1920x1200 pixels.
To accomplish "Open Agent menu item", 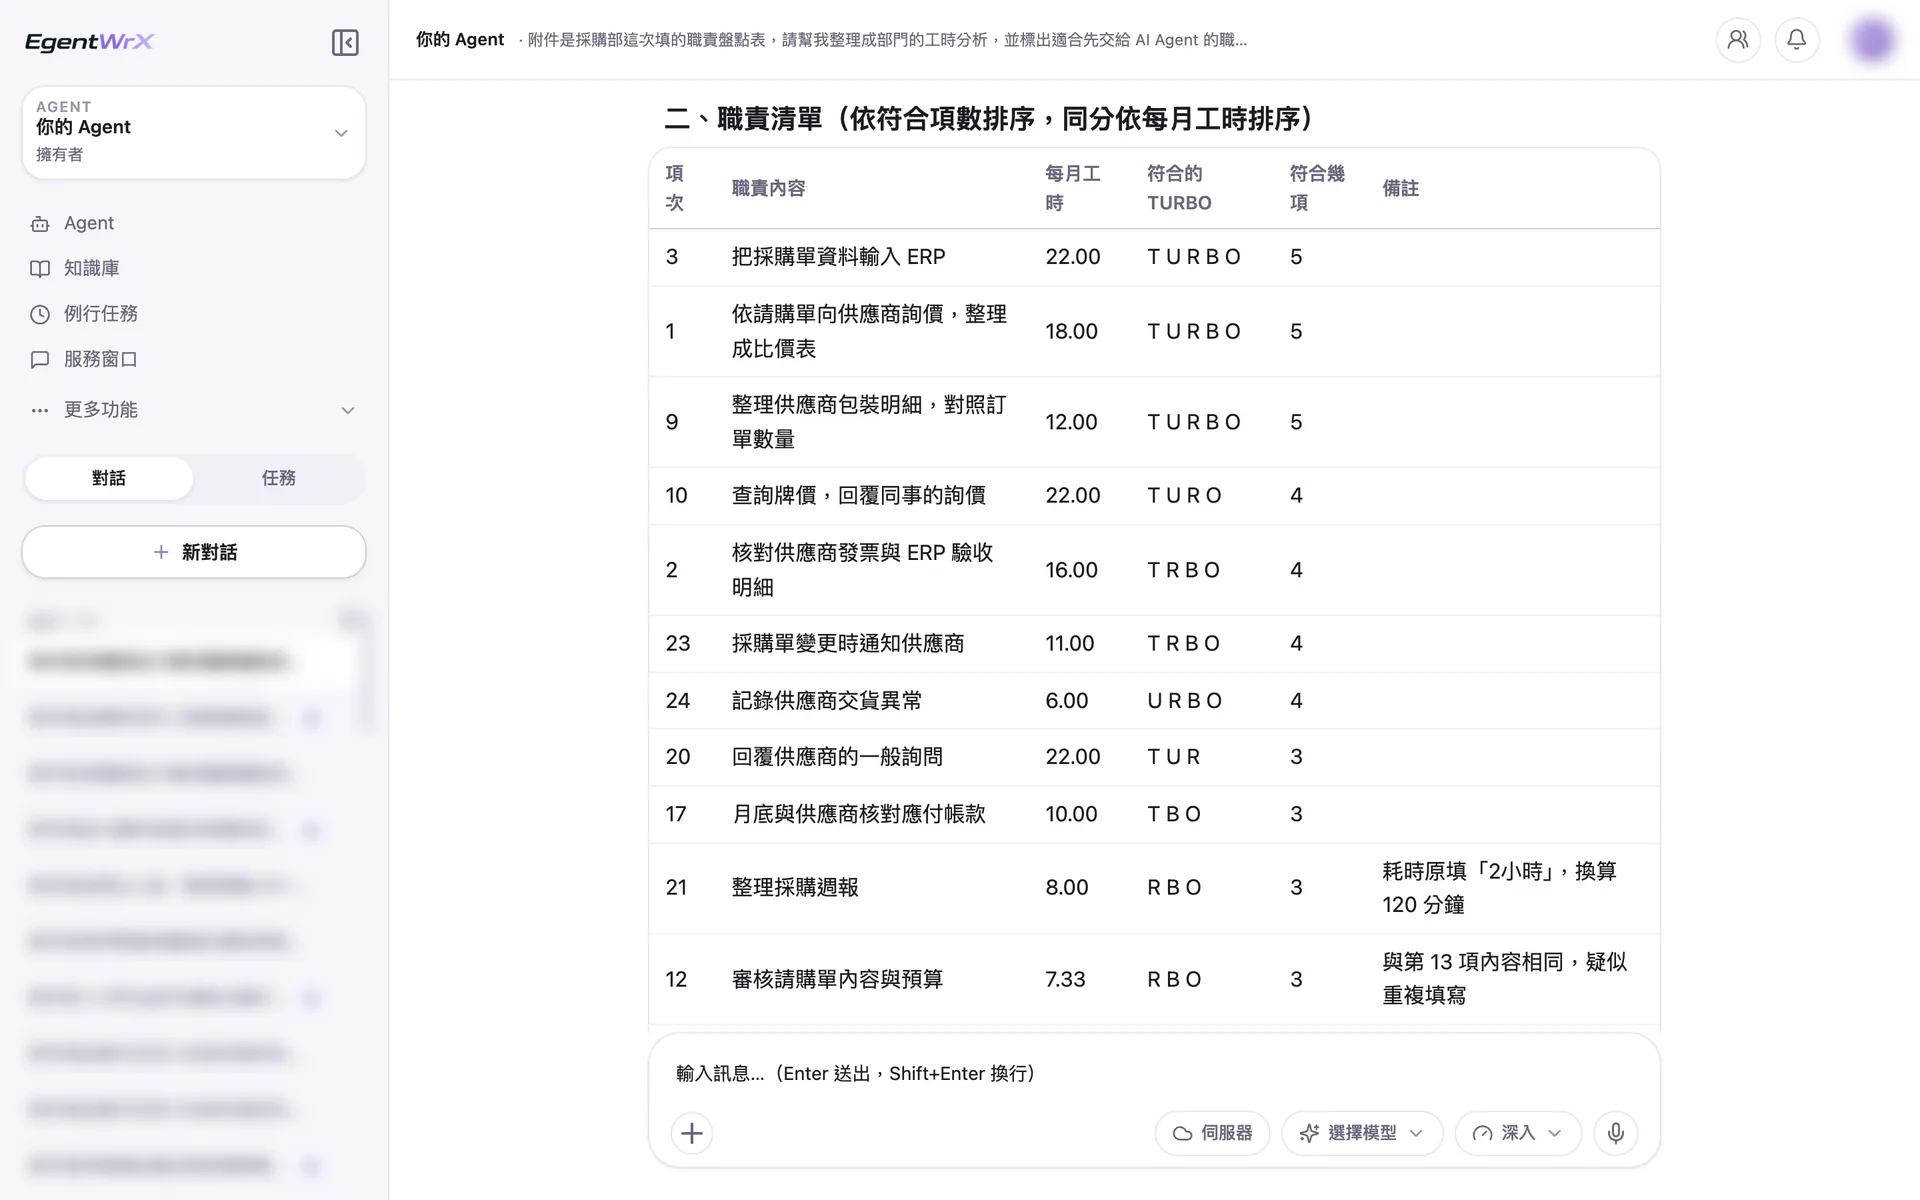I will [194, 224].
